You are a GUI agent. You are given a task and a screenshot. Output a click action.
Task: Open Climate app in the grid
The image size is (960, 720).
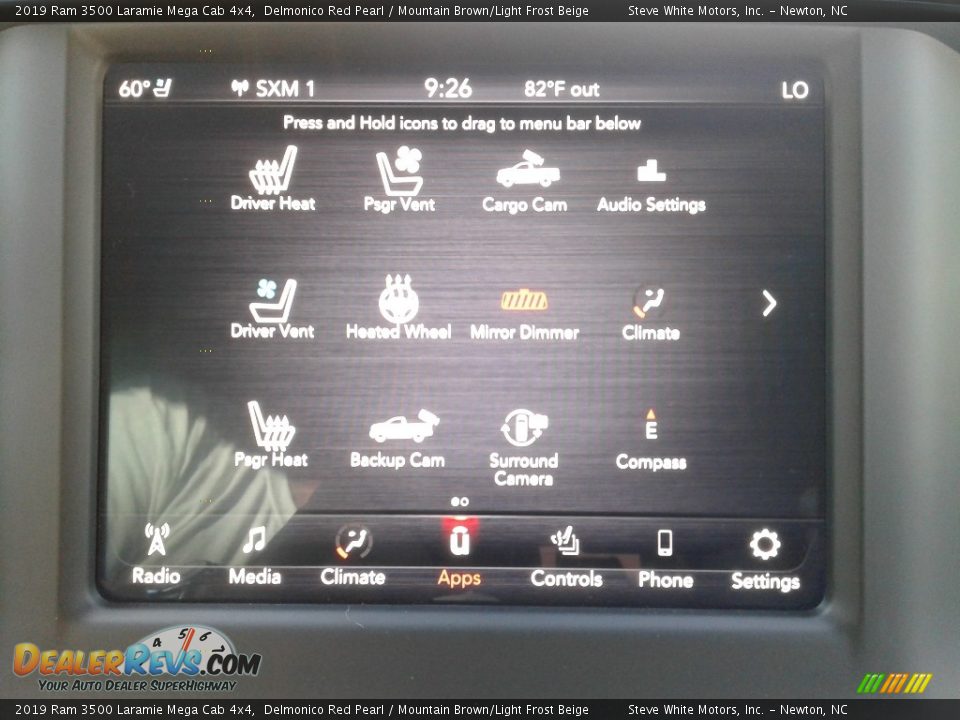coord(650,308)
